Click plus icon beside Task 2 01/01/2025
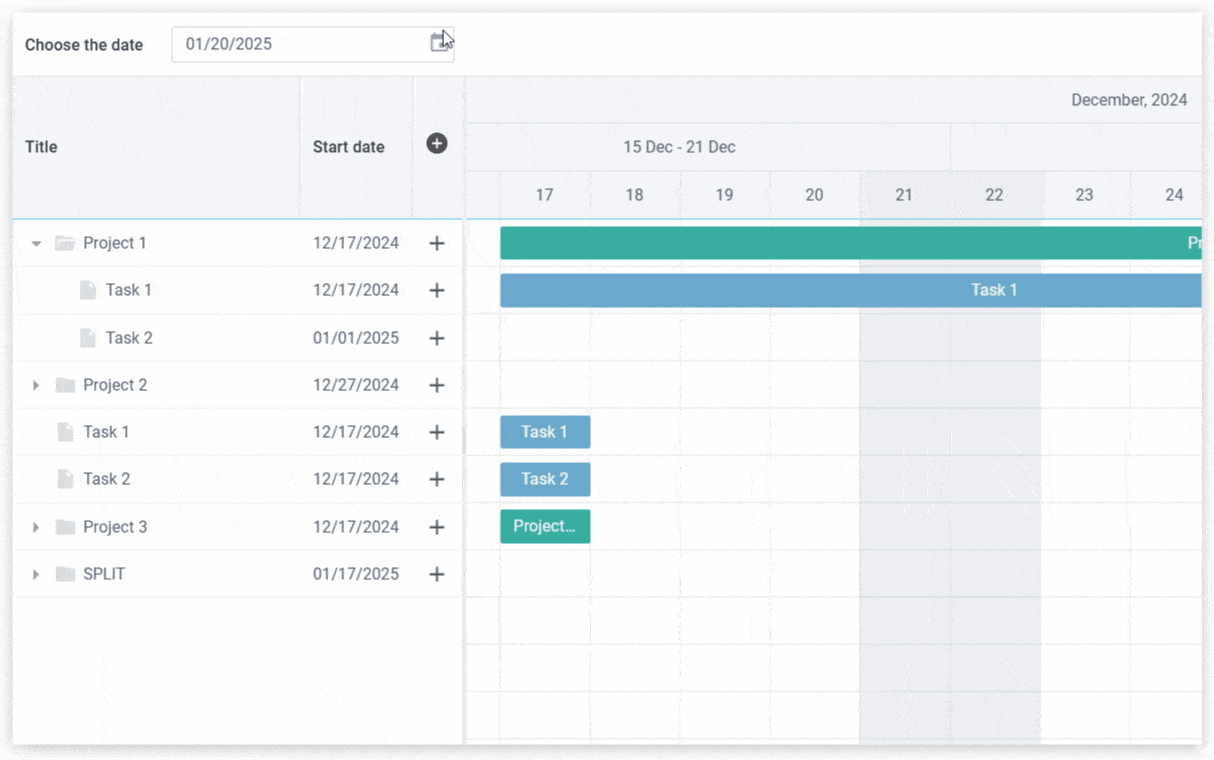This screenshot has height=760, width=1214. [x=437, y=338]
